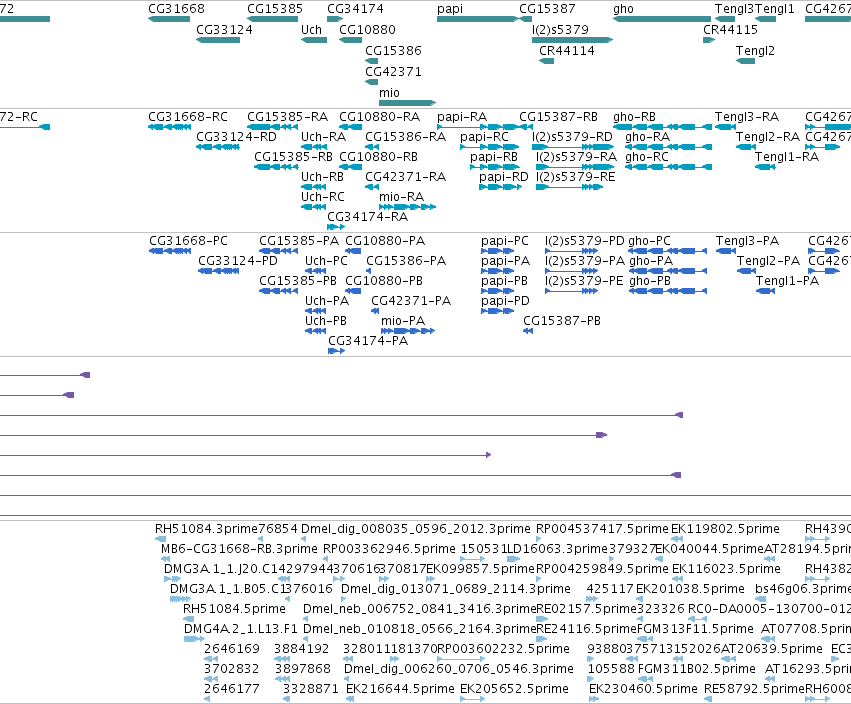Open transcript Tengl1-RA

click(x=787, y=157)
